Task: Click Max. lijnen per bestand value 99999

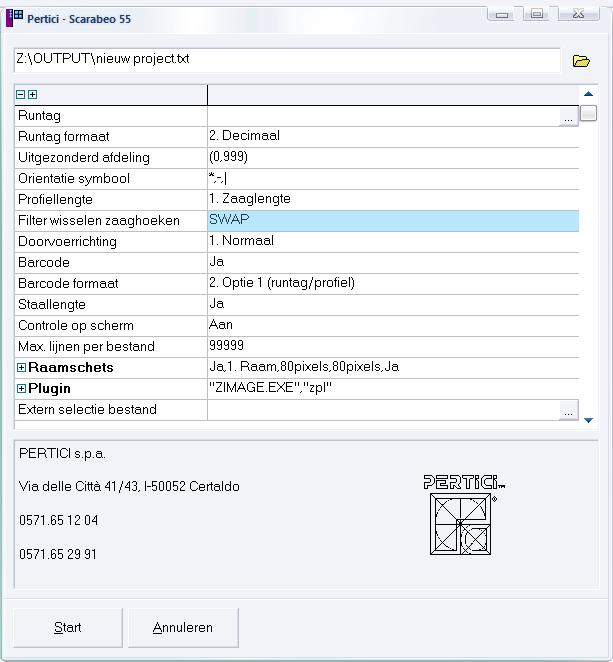Action: click(x=226, y=346)
